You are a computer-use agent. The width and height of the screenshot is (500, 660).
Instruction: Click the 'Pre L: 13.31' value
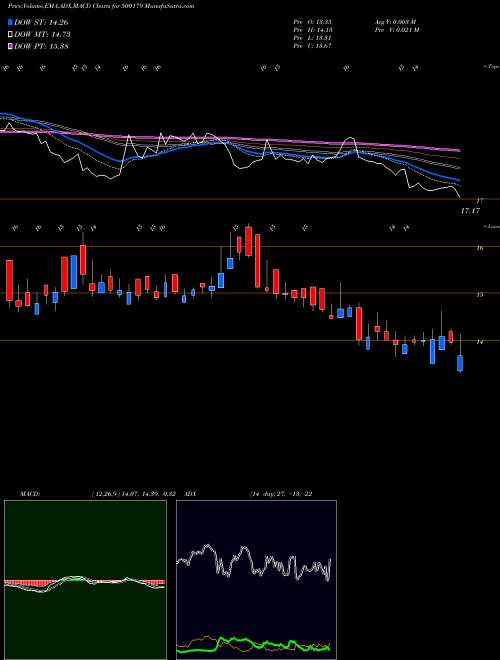pyautogui.click(x=313, y=38)
